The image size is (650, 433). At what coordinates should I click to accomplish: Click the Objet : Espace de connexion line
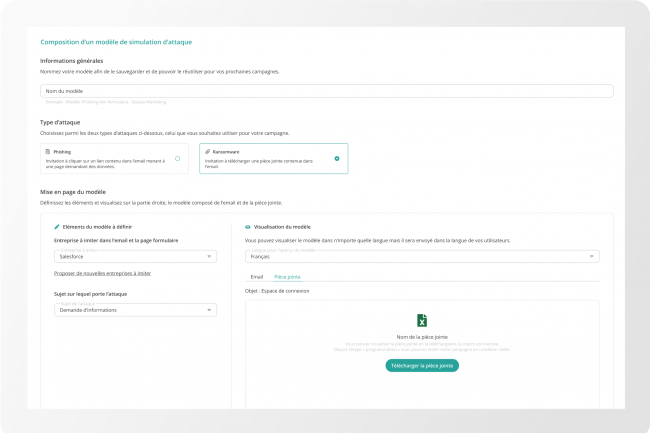(x=277, y=291)
